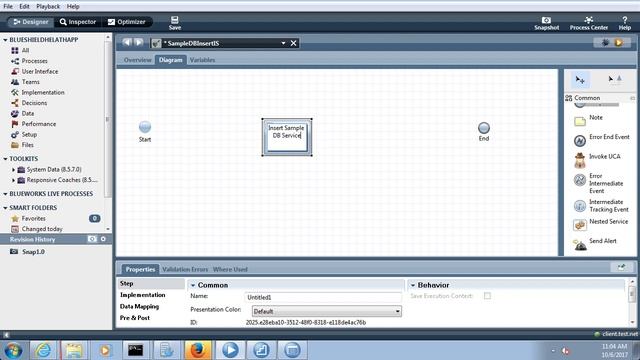
Task: Open the Help toolbar icon
Action: tap(624, 23)
